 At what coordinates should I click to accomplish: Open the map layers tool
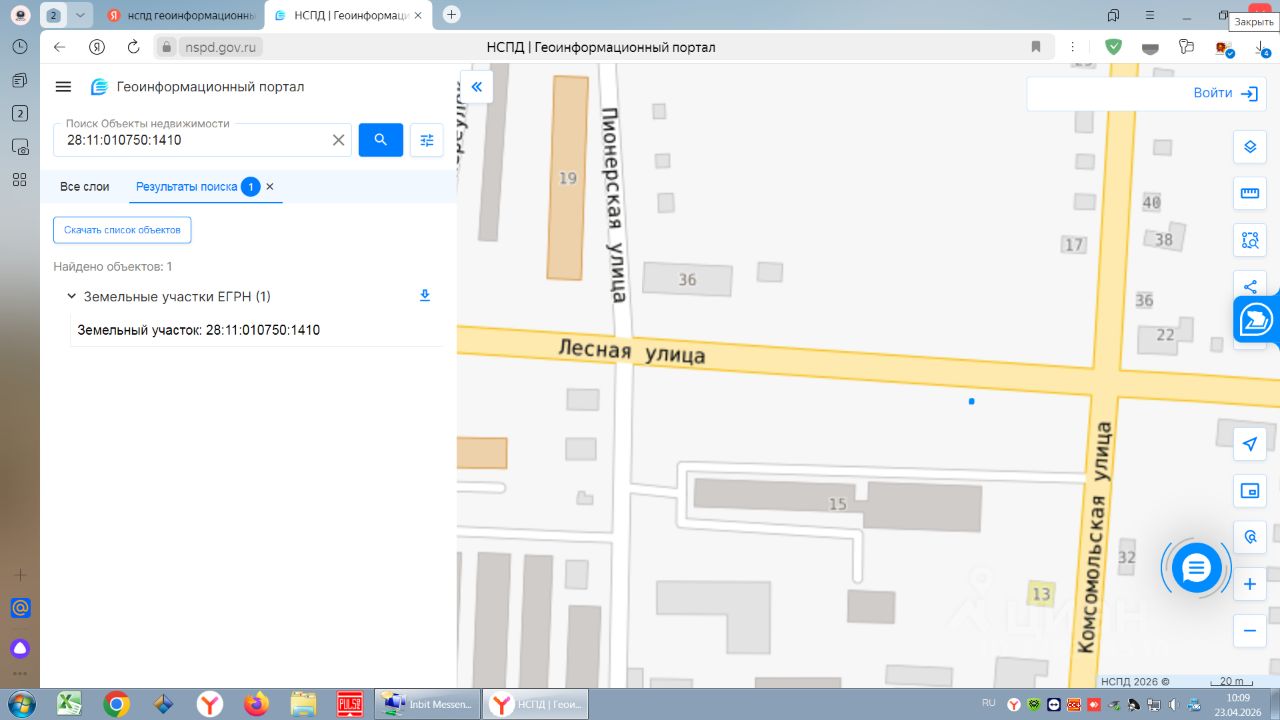coord(1249,147)
